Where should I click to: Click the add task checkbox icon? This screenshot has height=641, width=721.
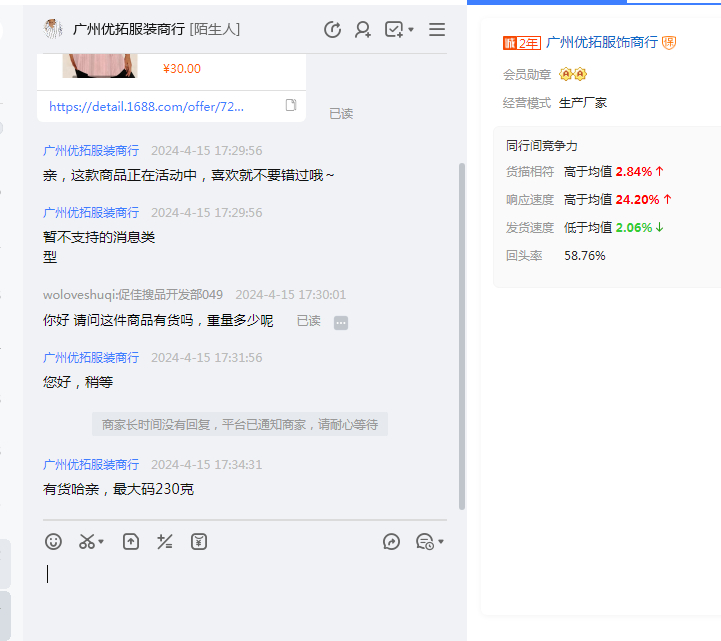click(x=394, y=29)
